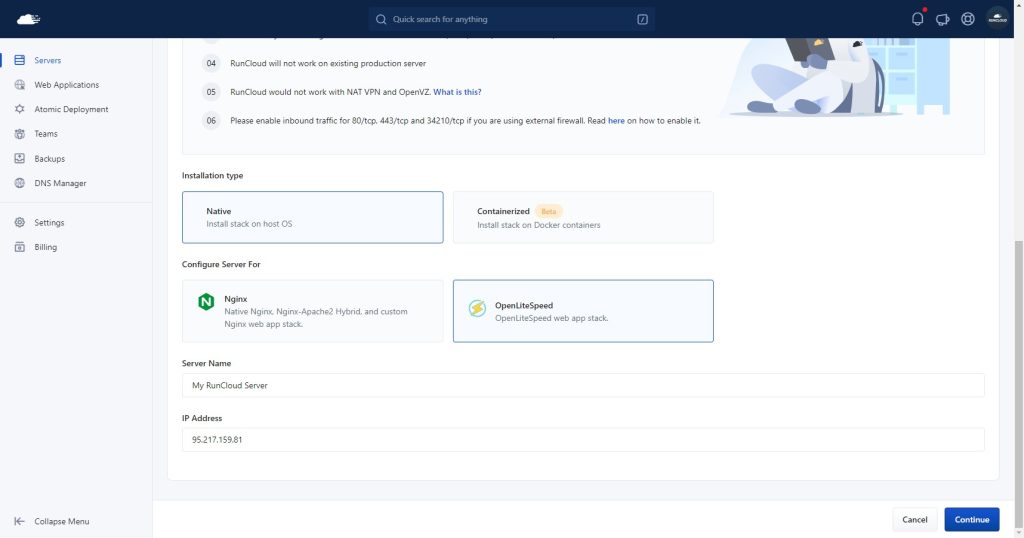Focus the quick search box
Screen dimensions: 1024x538
pyautogui.click(x=512, y=19)
